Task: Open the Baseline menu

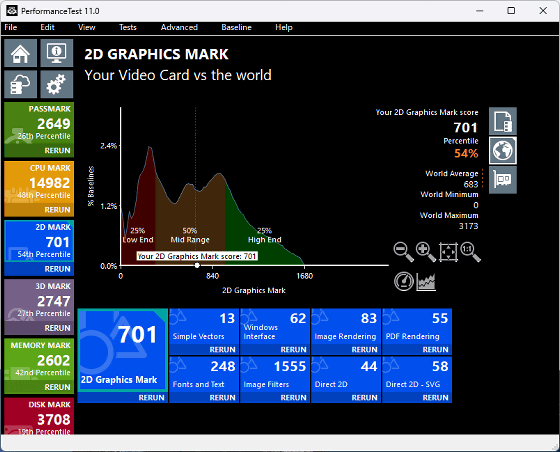Action: click(x=236, y=27)
